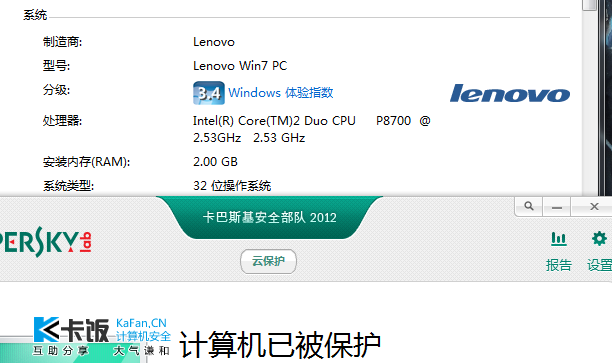This screenshot has height=363, width=612.
Task: Click the KaFan.CN 卡饭 logo
Action: click(102, 336)
